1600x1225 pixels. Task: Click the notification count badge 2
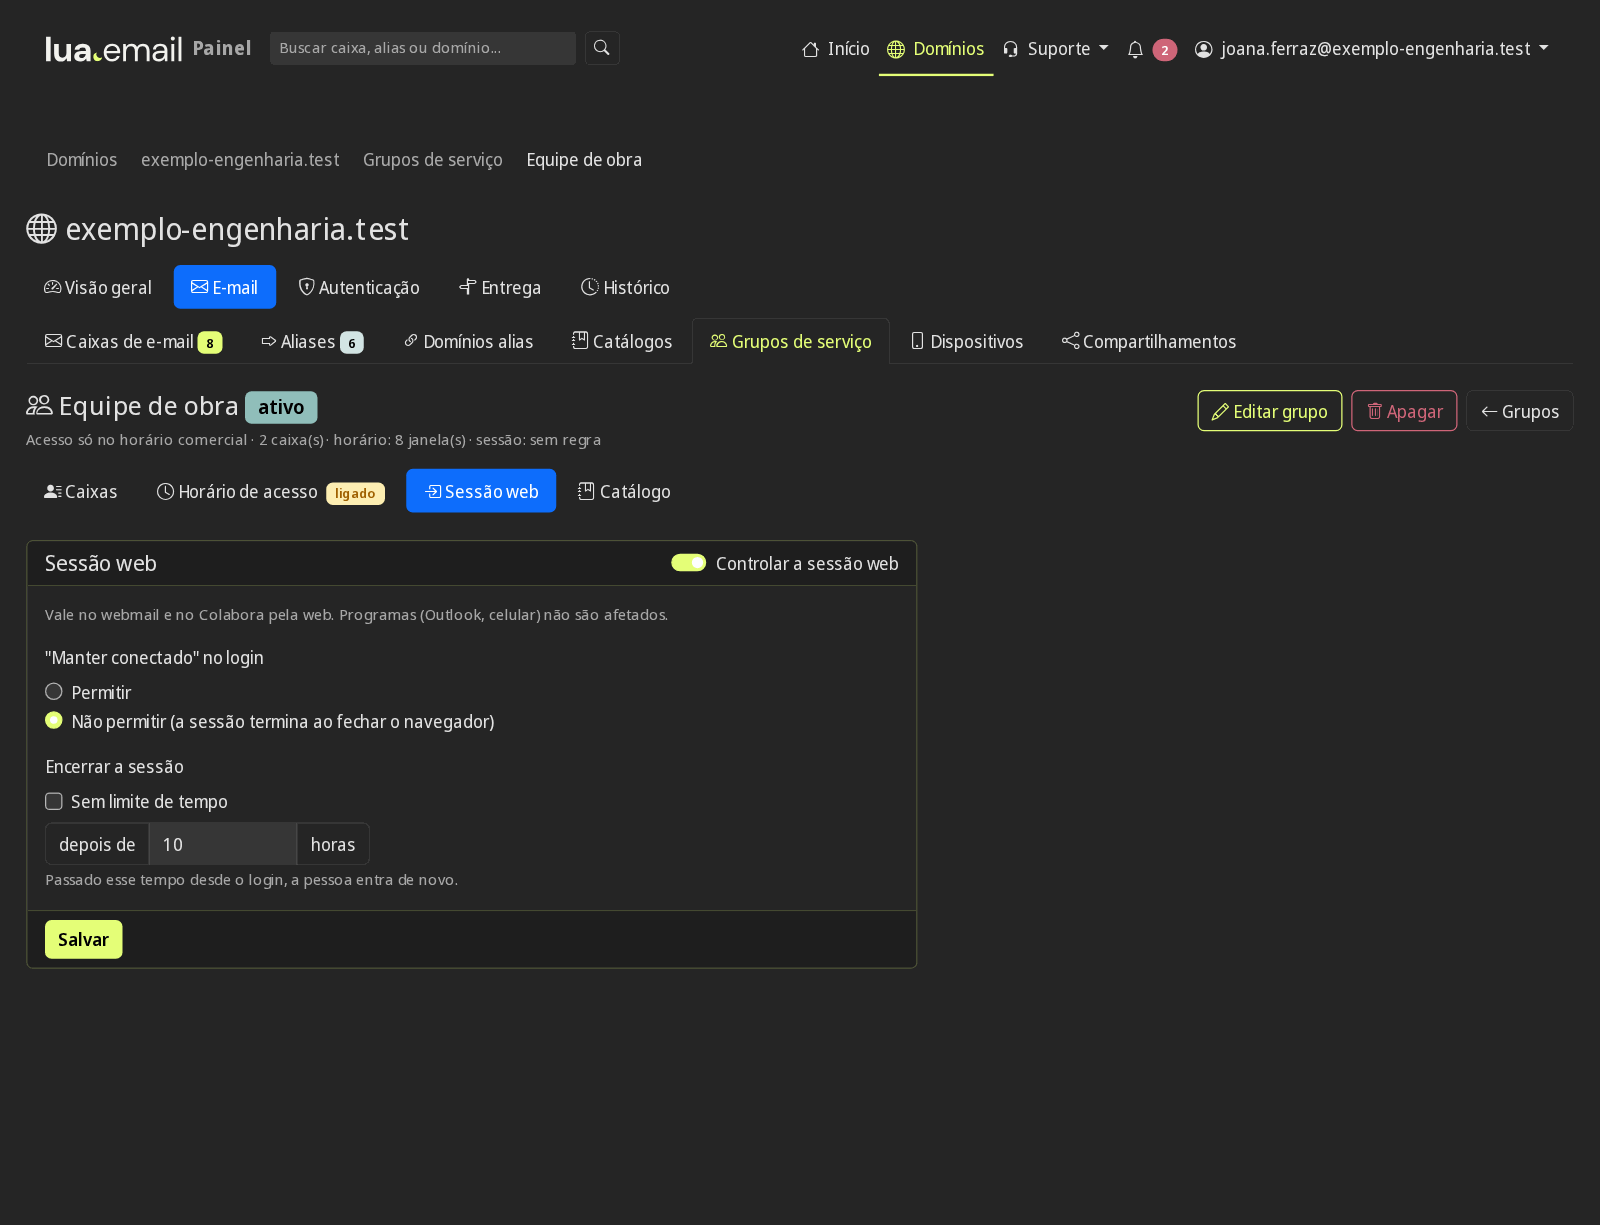click(1164, 50)
